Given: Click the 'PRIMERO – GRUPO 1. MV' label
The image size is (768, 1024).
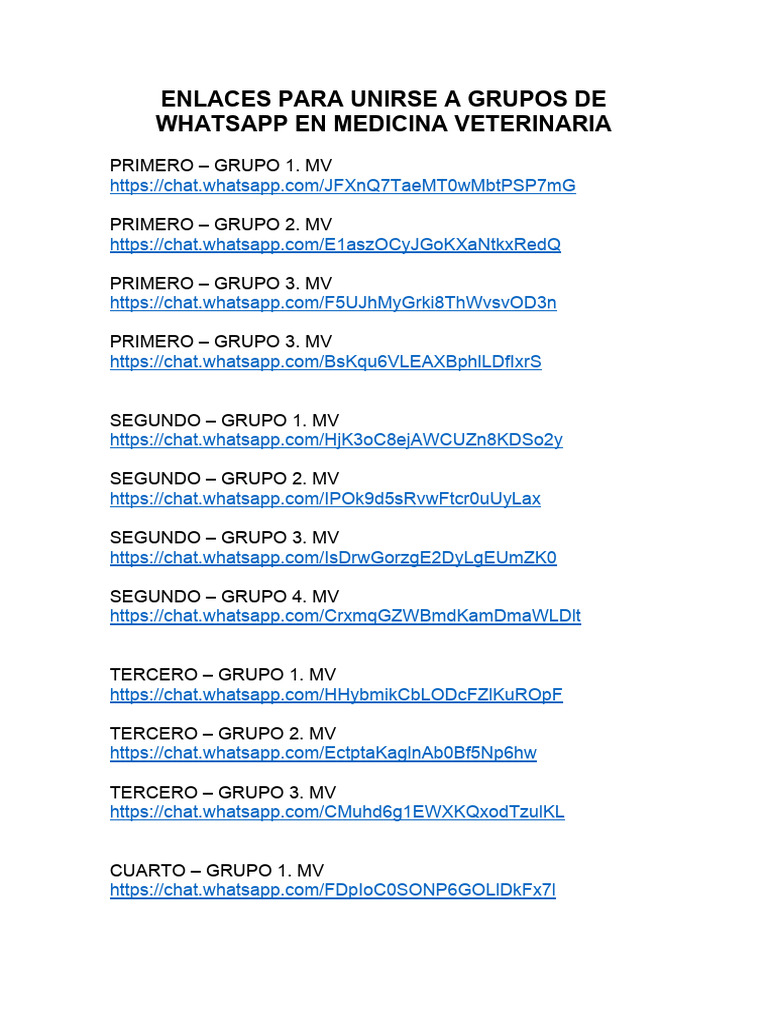Looking at the screenshot, I should tap(221, 165).
